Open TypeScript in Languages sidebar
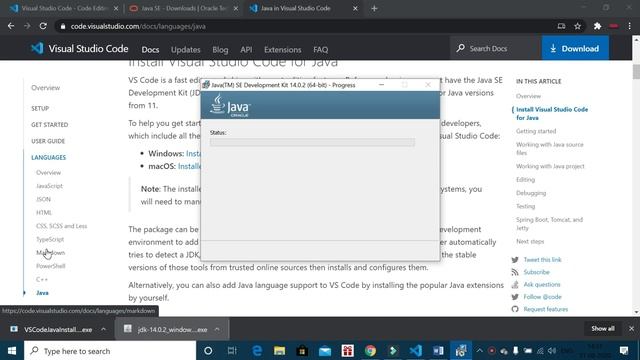The height and width of the screenshot is (360, 640). (50, 239)
